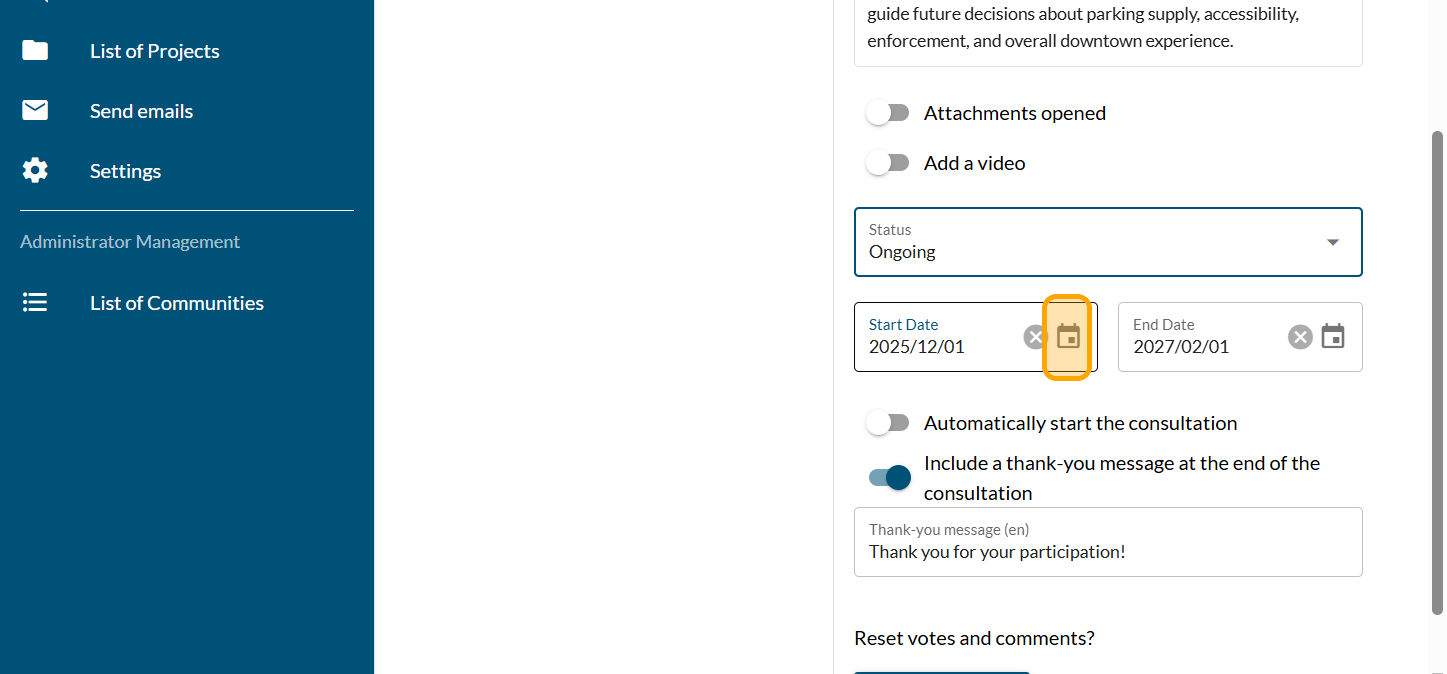This screenshot has height=674, width=1447.
Task: Open Settings from the sidebar
Action: pyautogui.click(x=125, y=171)
